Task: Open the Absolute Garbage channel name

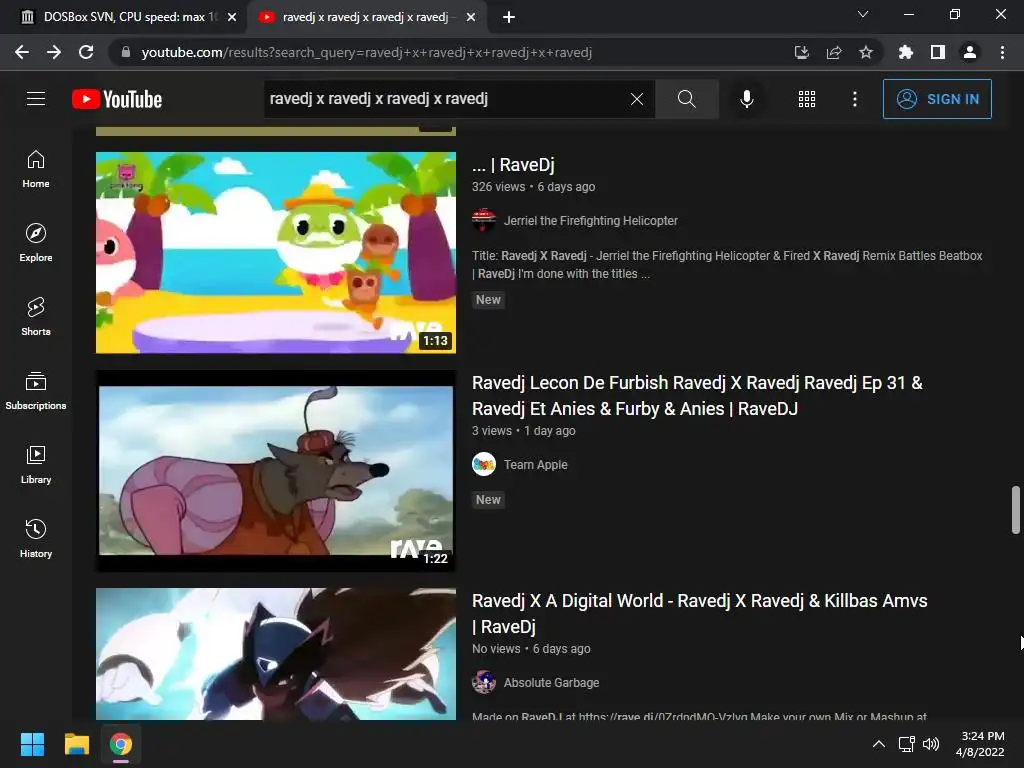Action: (x=551, y=682)
